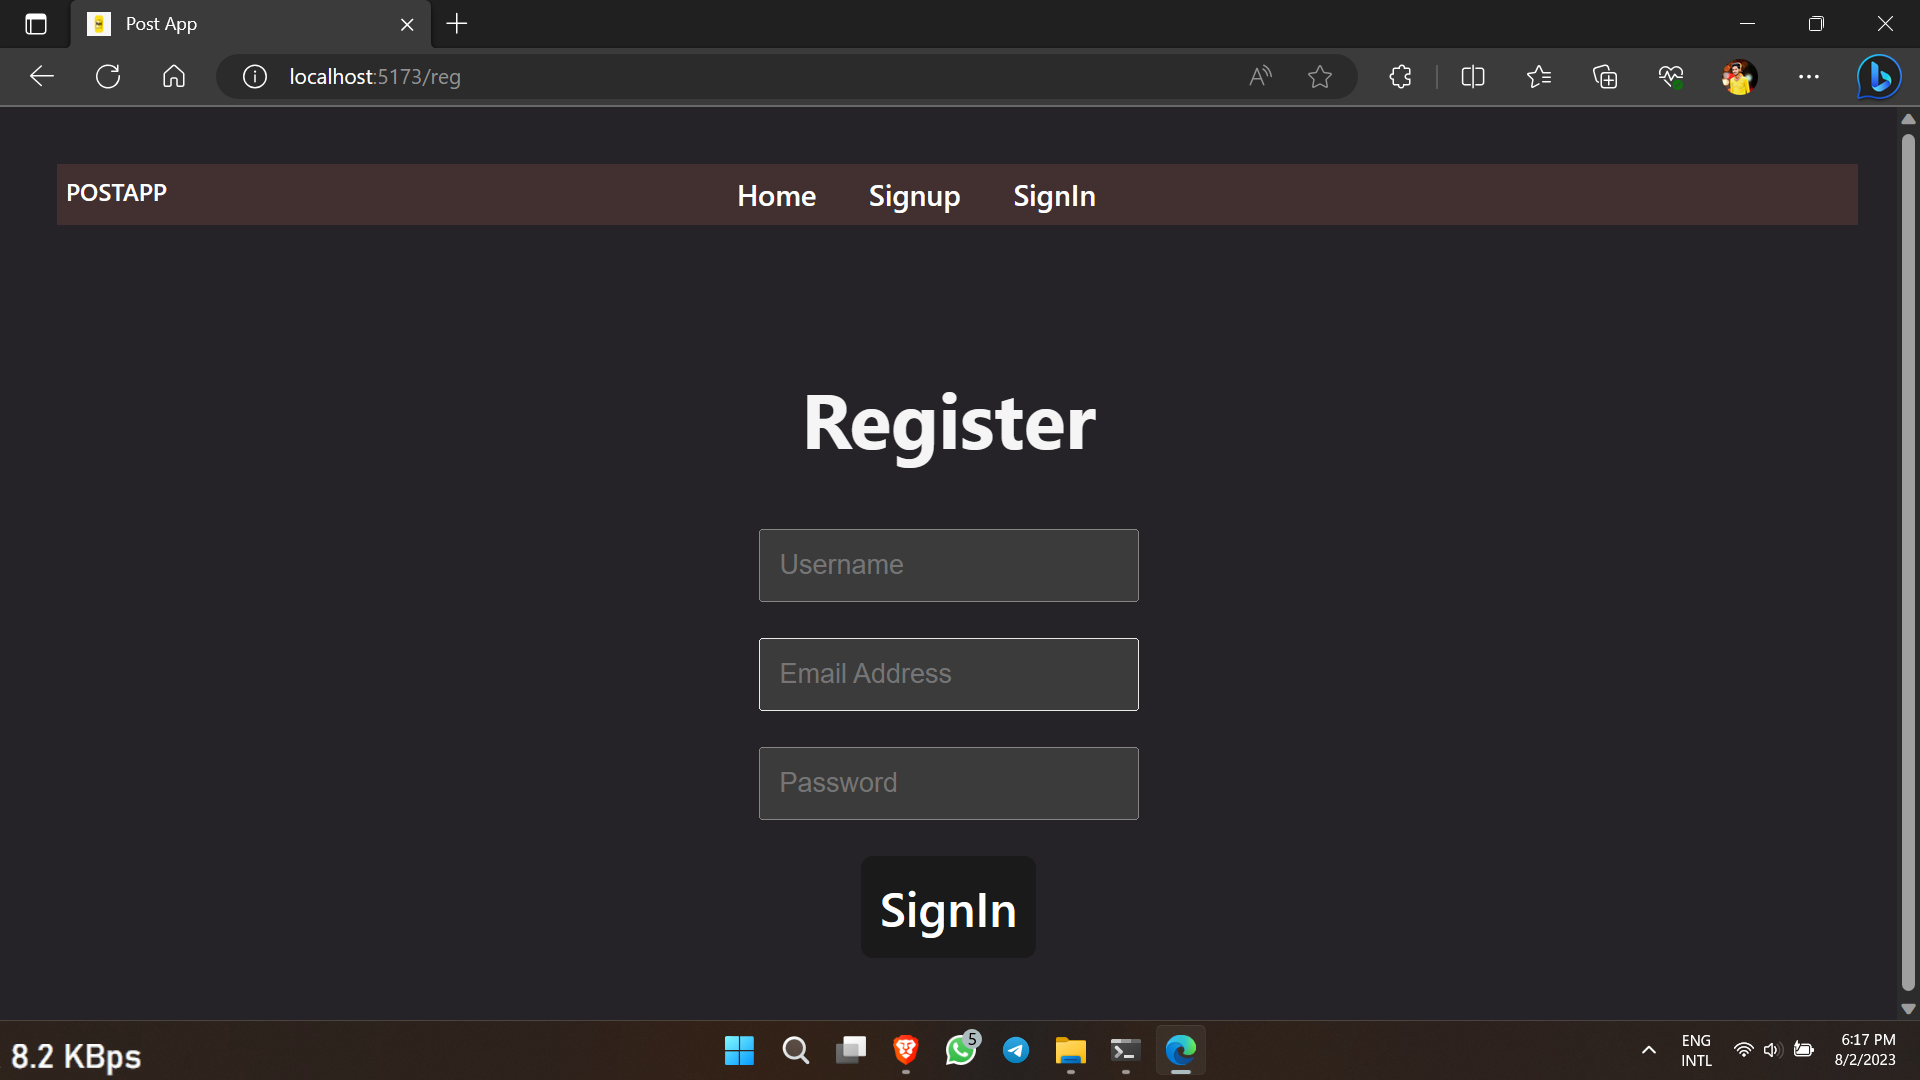Enable split screen view
Screen dimensions: 1920x1080
click(1473, 76)
